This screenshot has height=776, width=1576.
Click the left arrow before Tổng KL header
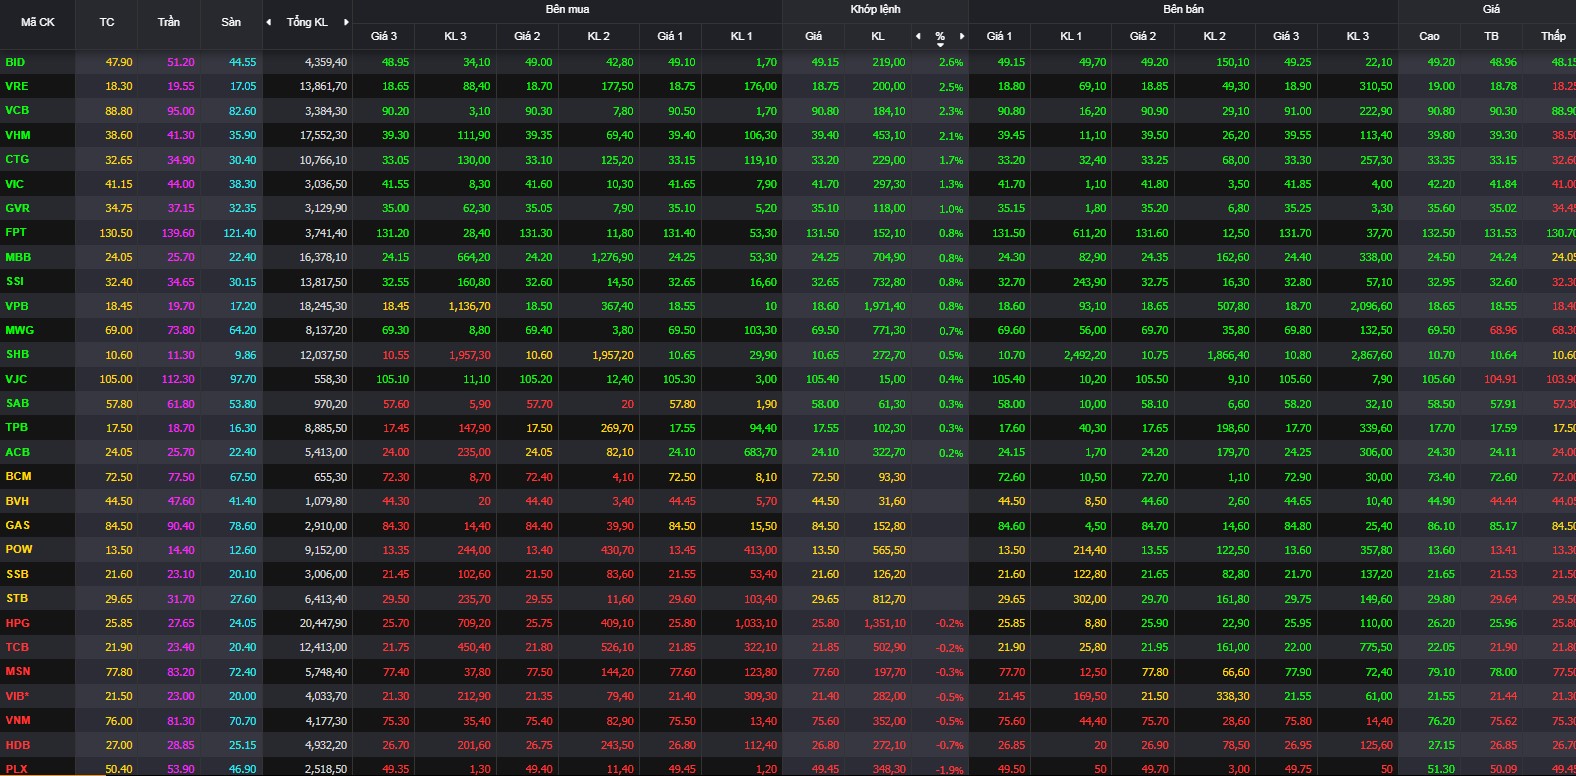click(268, 22)
